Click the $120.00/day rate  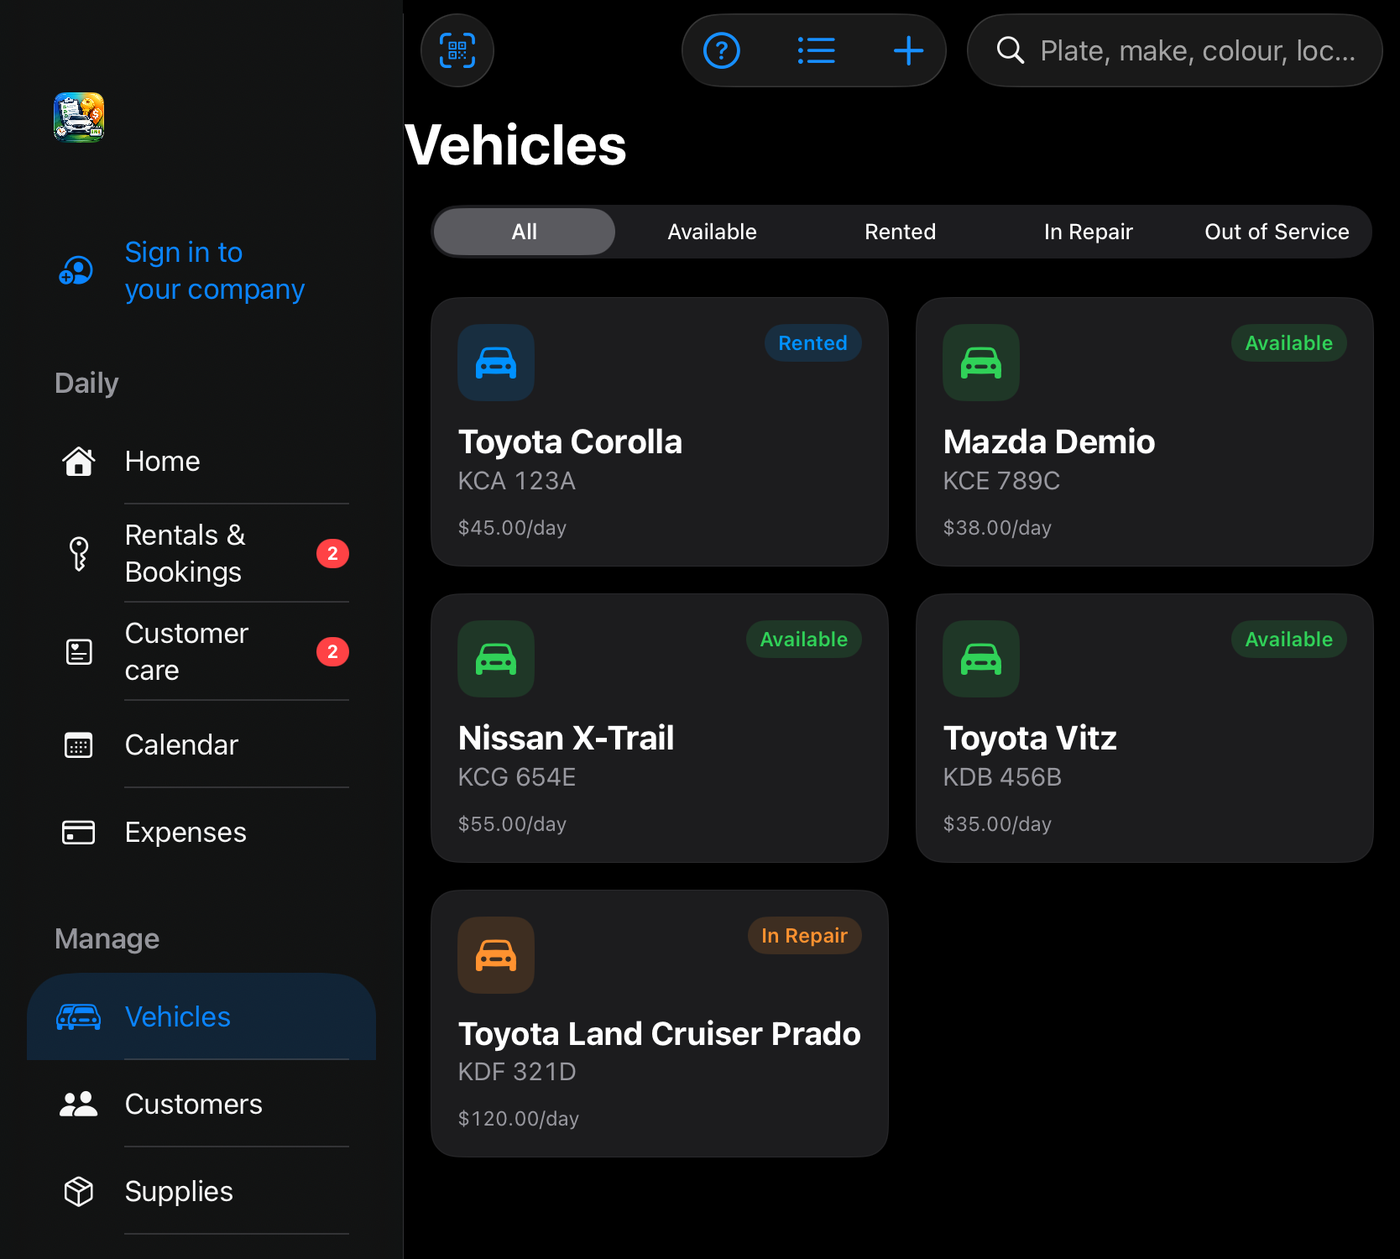click(x=518, y=1119)
